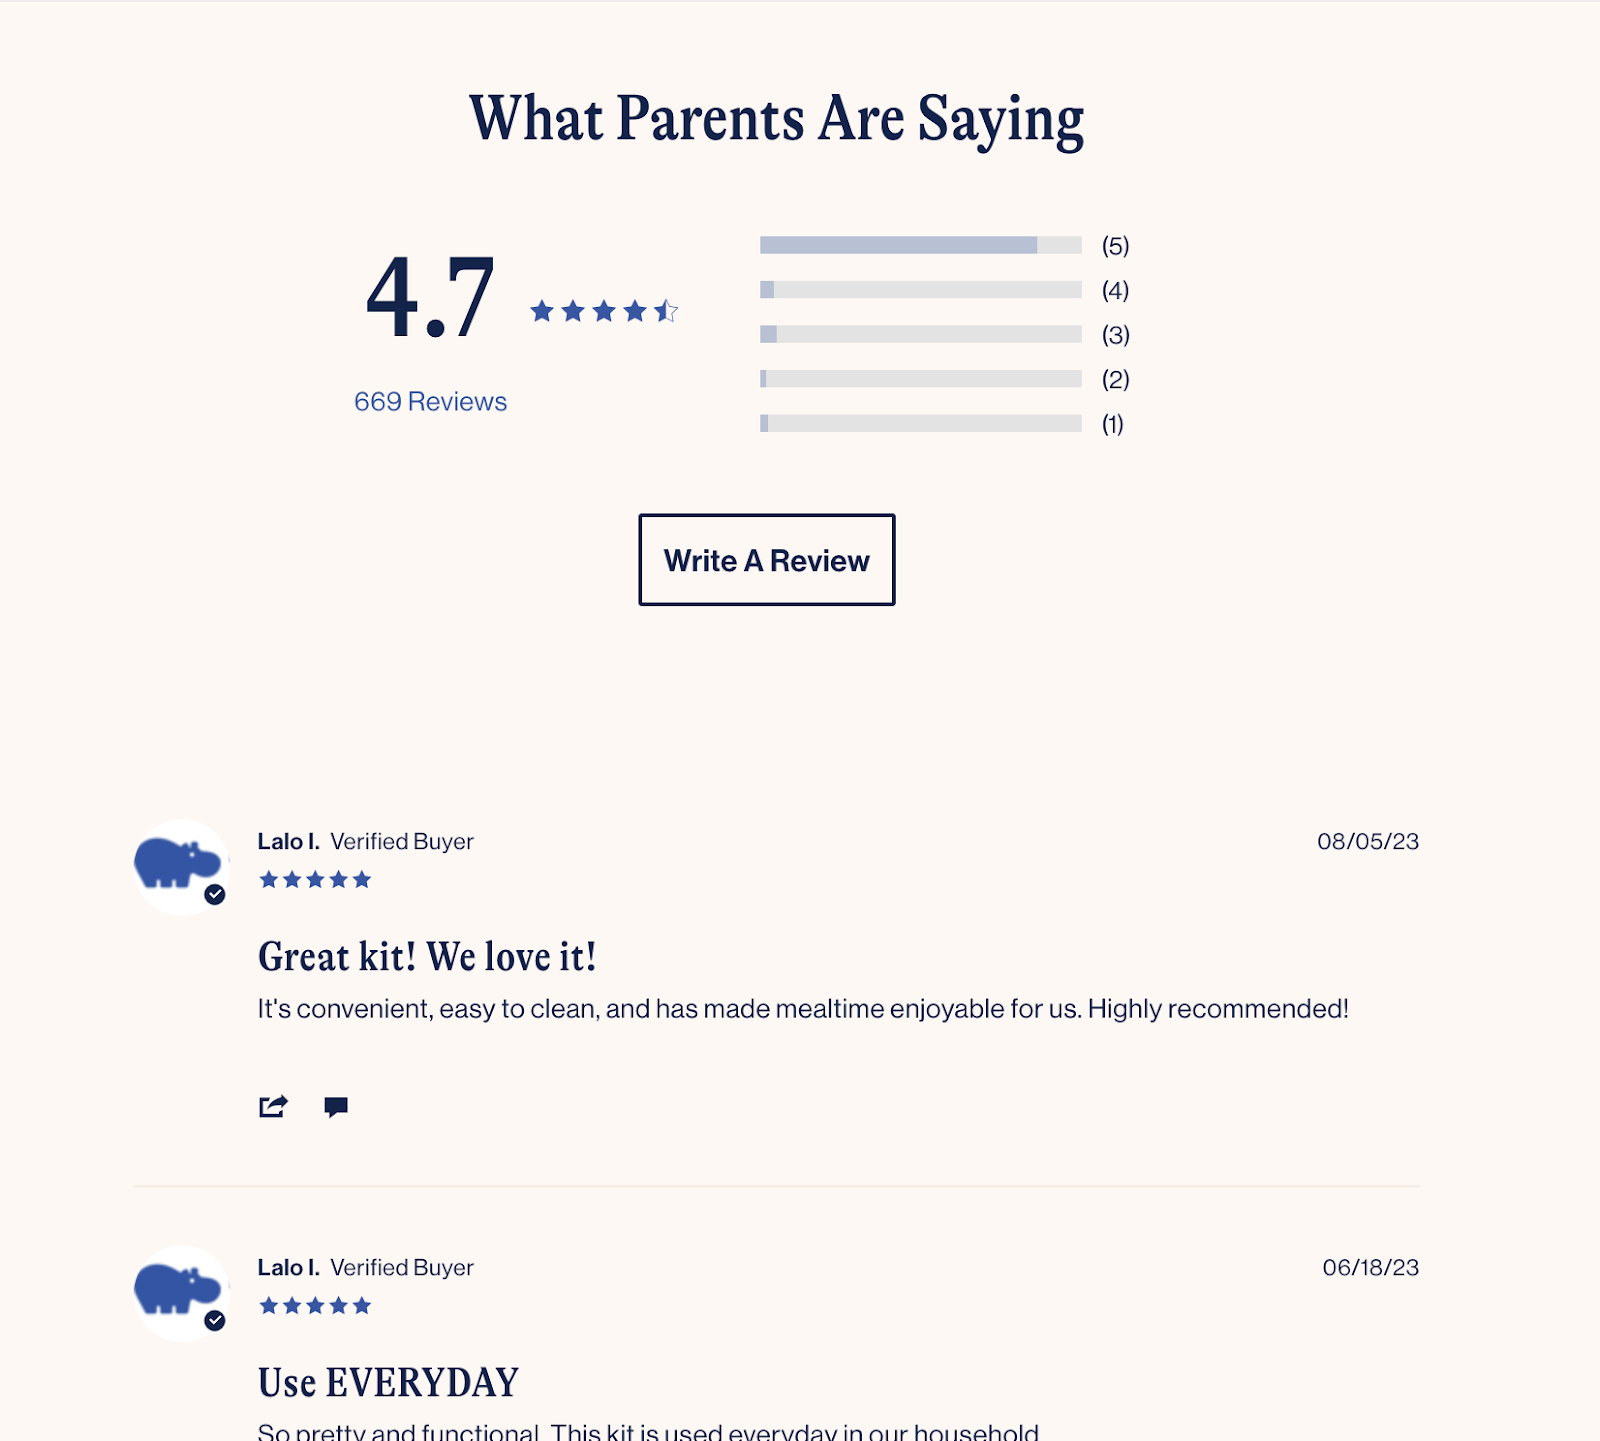
Task: Click the comment bubble icon under the first review
Action: 336,1106
